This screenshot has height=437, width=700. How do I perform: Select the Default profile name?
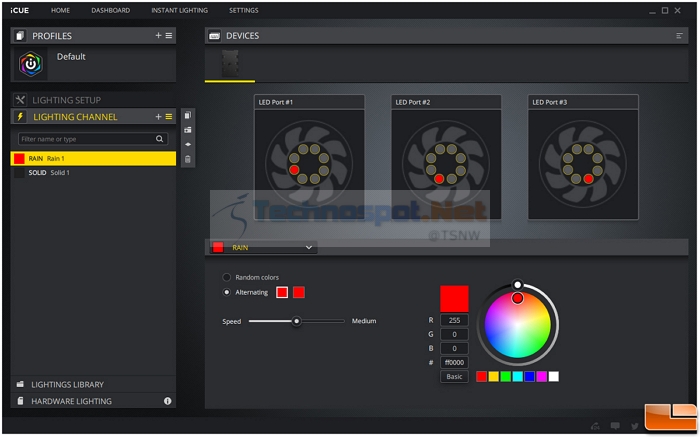[x=71, y=57]
